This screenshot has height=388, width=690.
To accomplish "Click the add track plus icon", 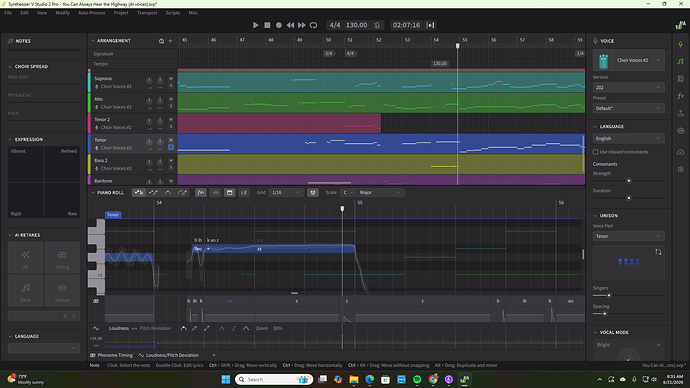I will [x=171, y=41].
